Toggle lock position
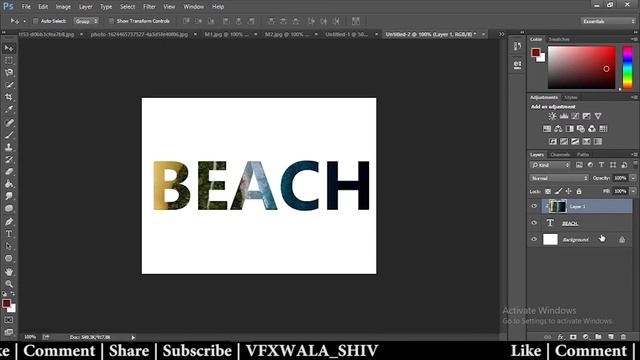This screenshot has width=640, height=360. pos(568,191)
